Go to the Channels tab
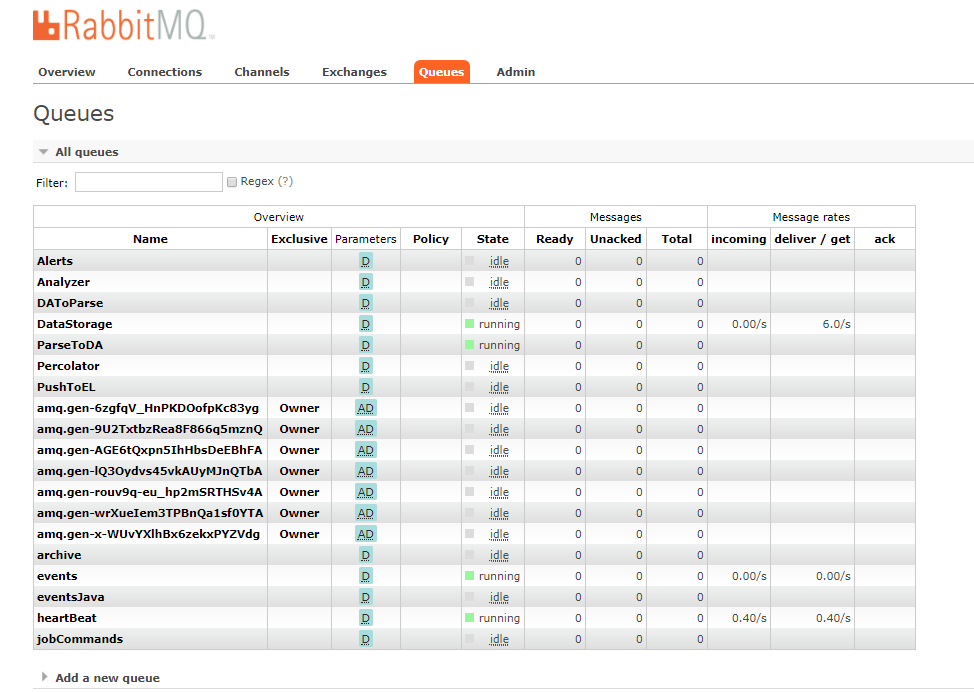 (x=262, y=72)
